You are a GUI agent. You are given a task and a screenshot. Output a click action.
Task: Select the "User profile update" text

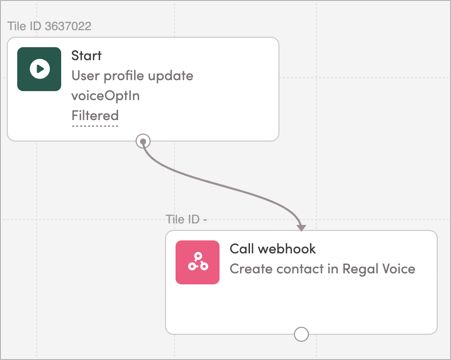132,76
